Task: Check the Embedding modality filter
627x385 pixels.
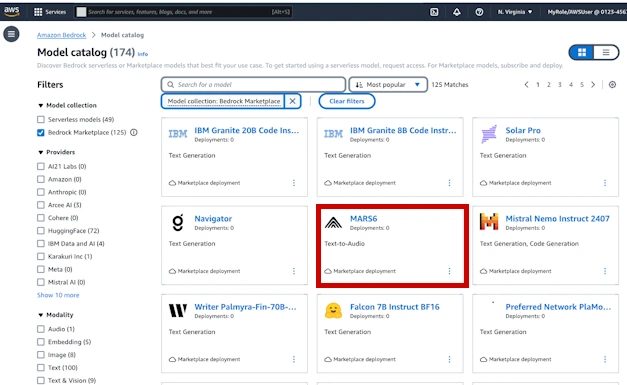Action: (41, 342)
